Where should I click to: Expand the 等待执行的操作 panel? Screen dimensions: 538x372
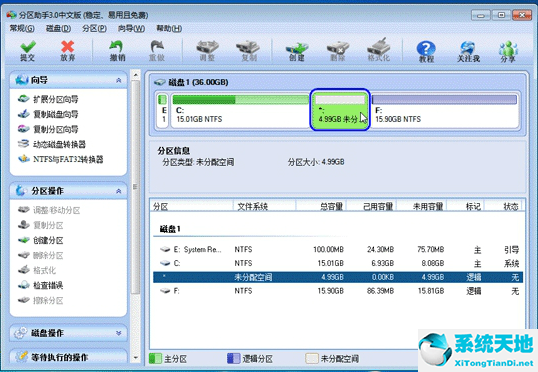(68, 357)
